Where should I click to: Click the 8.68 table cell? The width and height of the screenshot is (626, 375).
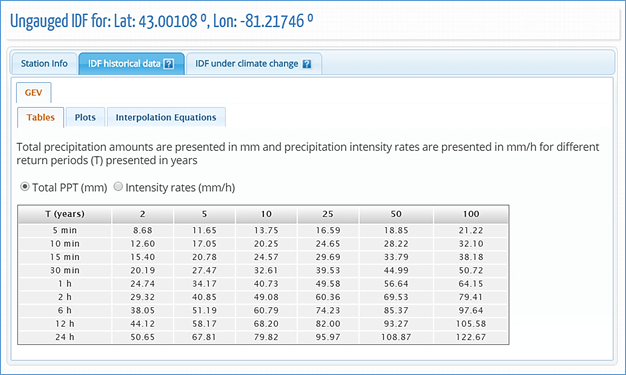pos(143,230)
